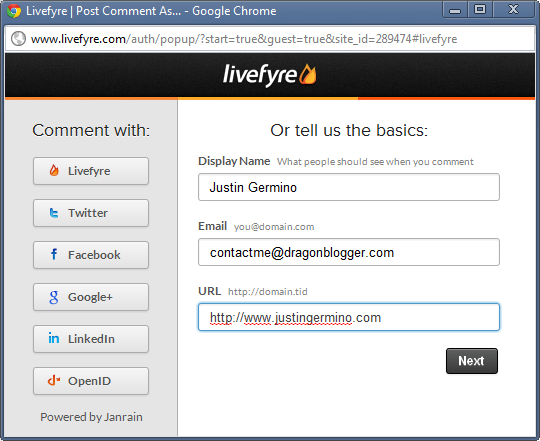Select OpenID login option
This screenshot has width=540, height=441.
point(91,381)
